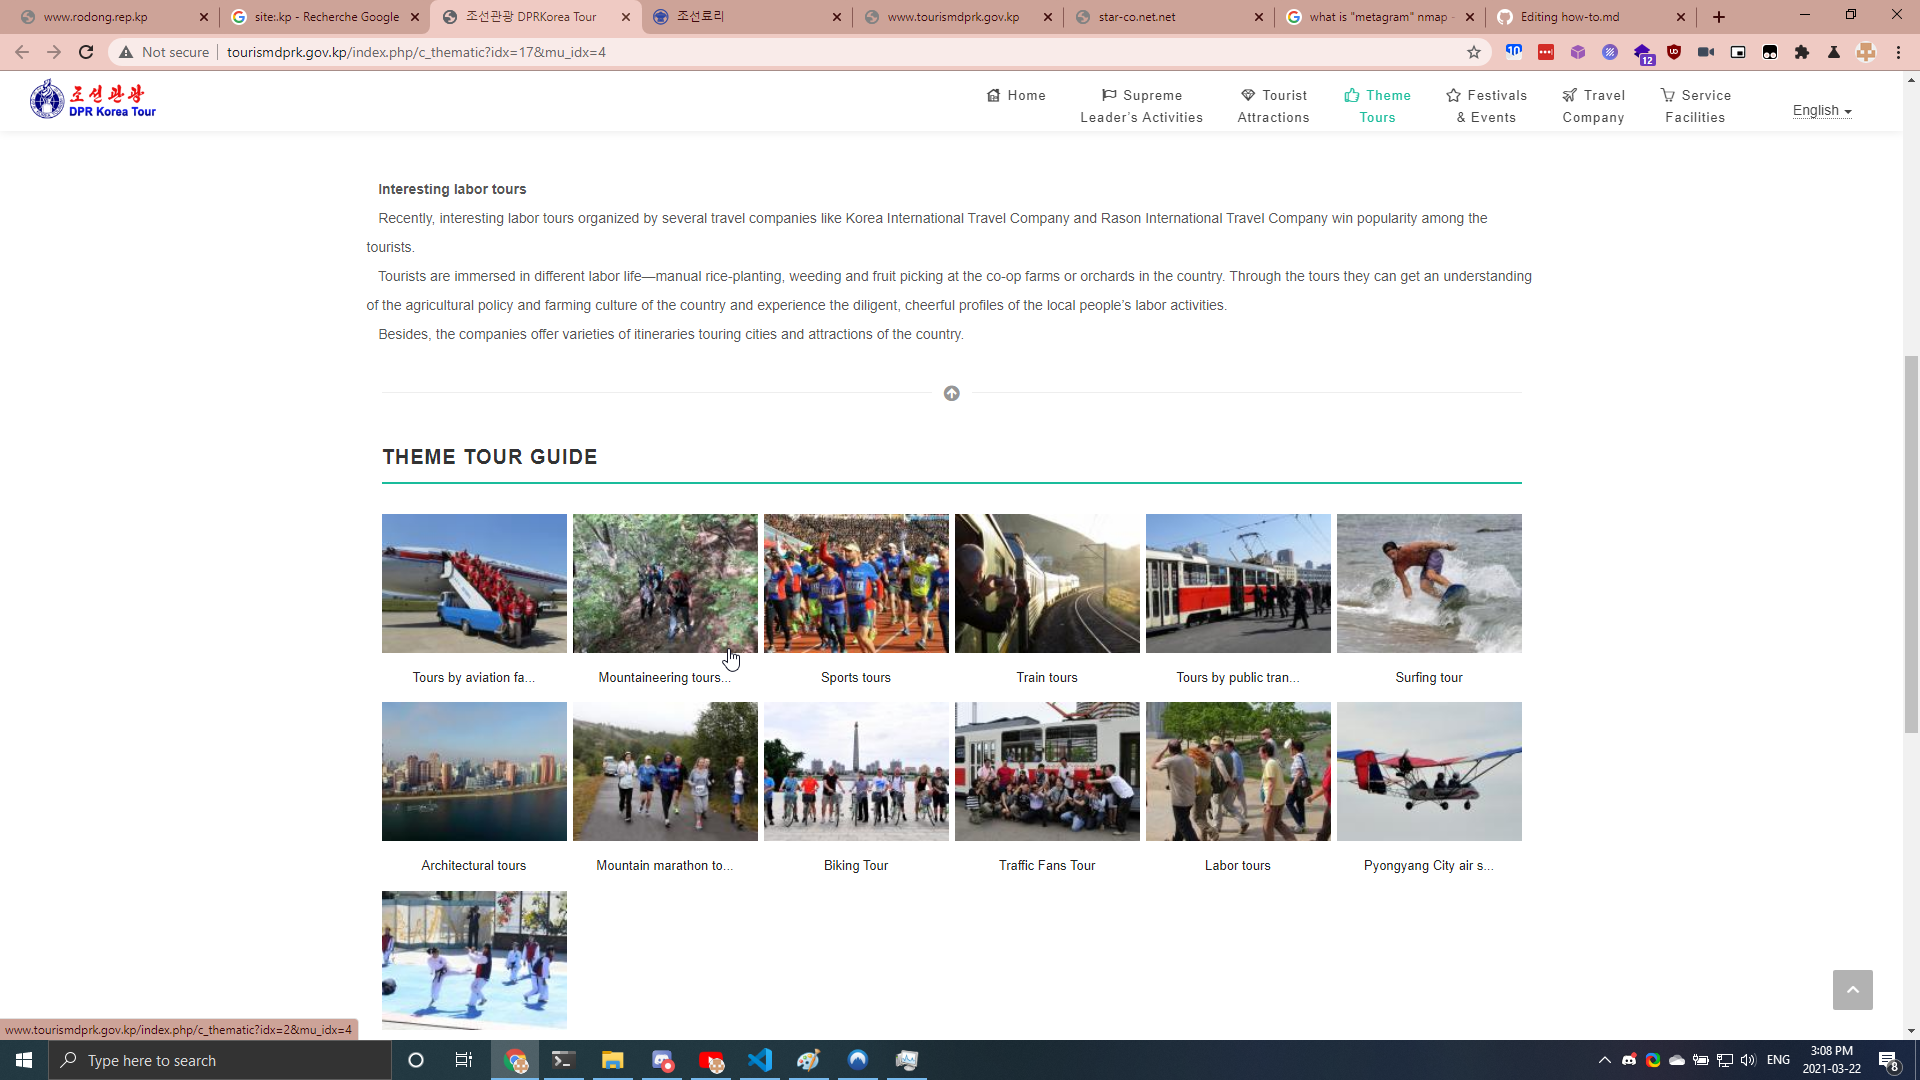Open the Traffic Fans Tour link
The image size is (1920, 1080).
pyautogui.click(x=1046, y=865)
